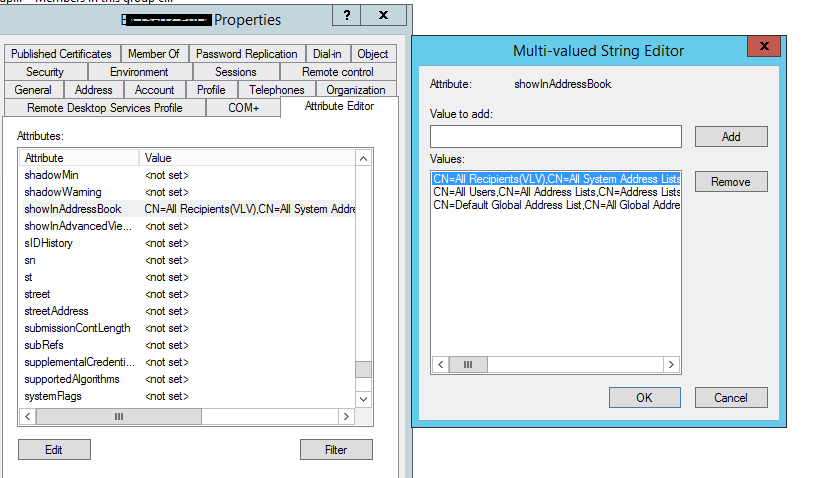This screenshot has height=478, width=814.
Task: Select Remote Desktop Services Profile tab
Action: click(x=105, y=107)
